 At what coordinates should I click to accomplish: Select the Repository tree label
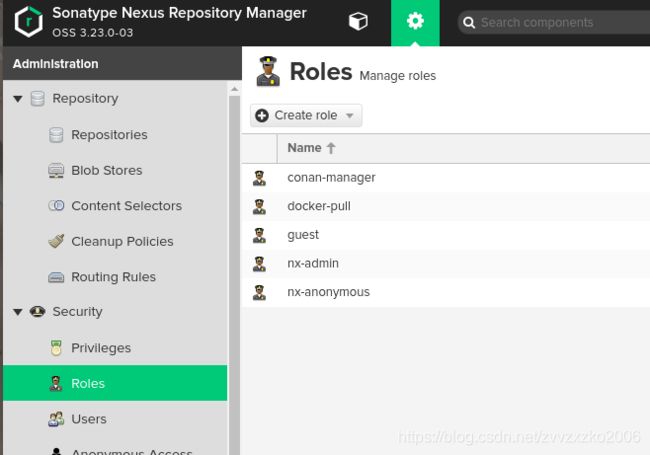point(85,99)
